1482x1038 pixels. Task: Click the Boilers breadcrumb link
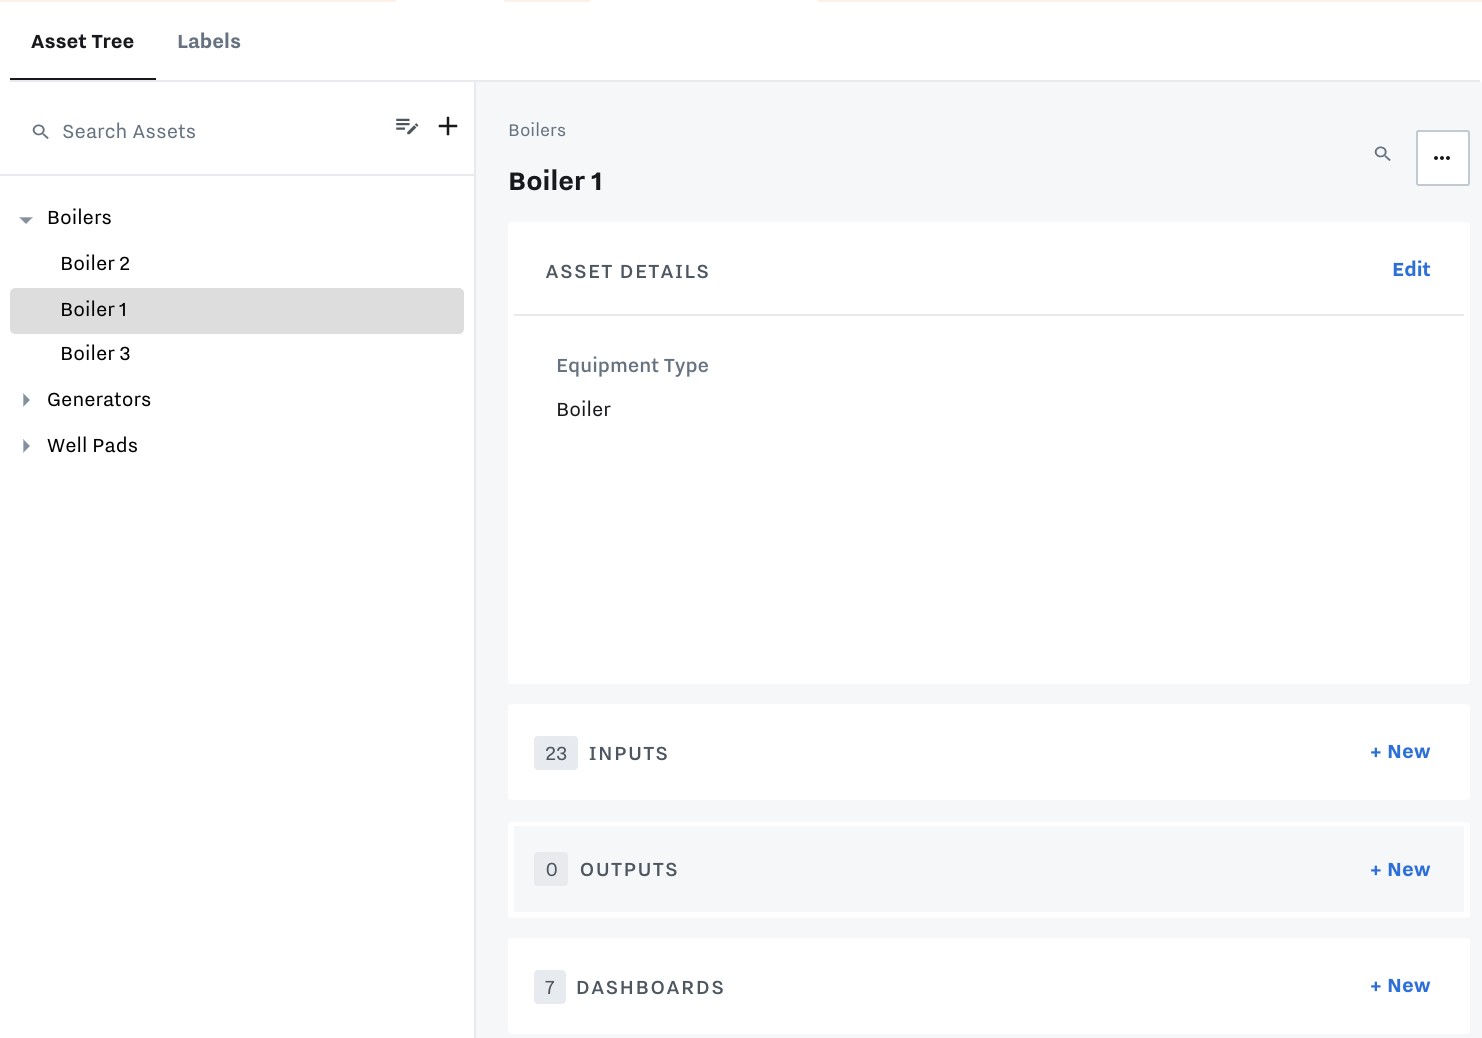[537, 130]
